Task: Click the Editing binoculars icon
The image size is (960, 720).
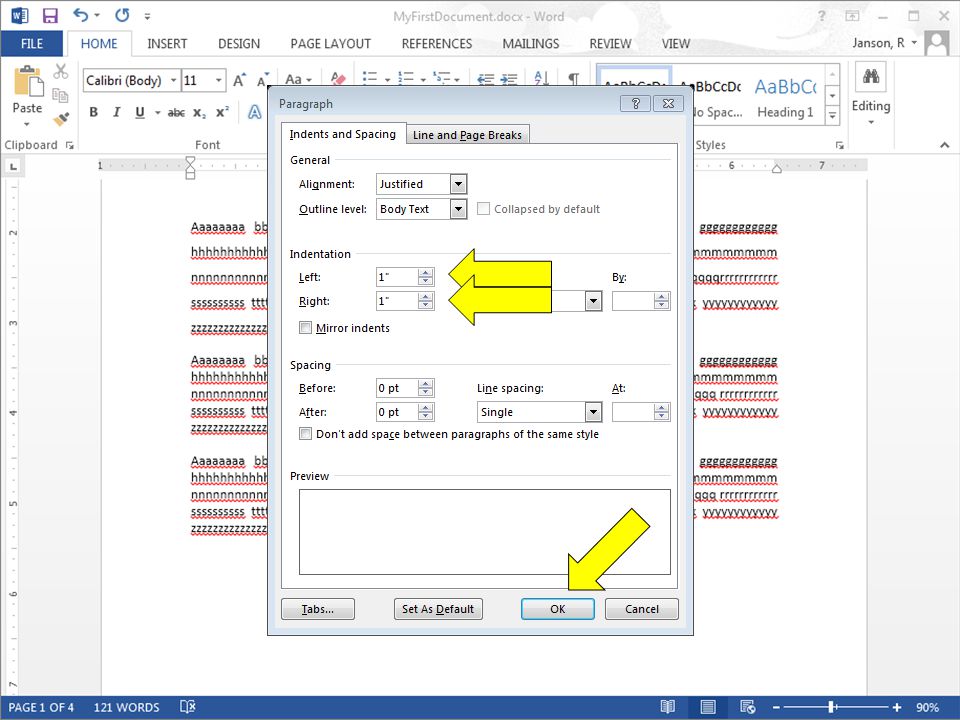Action: 871,77
